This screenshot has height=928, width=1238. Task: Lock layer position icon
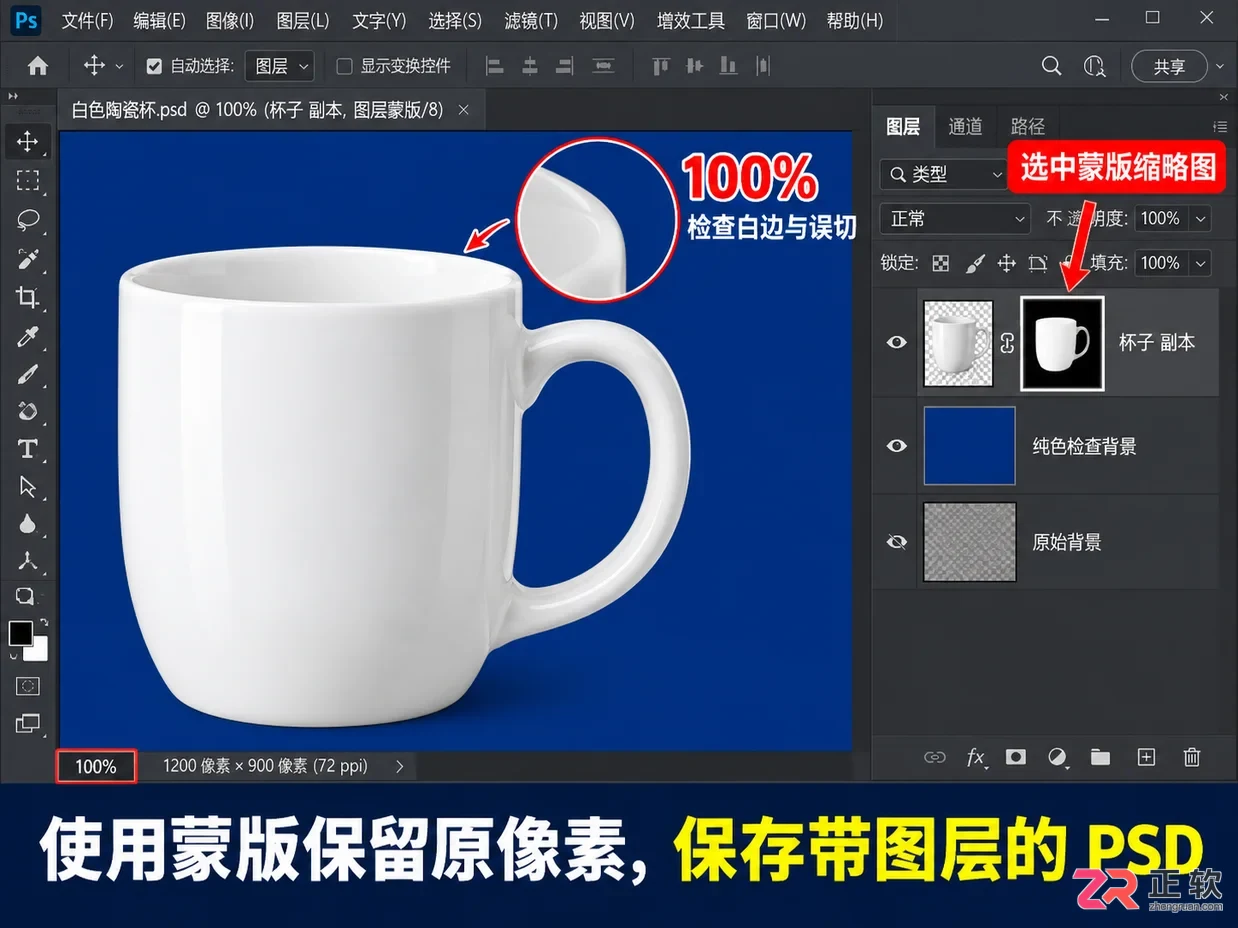click(1007, 263)
